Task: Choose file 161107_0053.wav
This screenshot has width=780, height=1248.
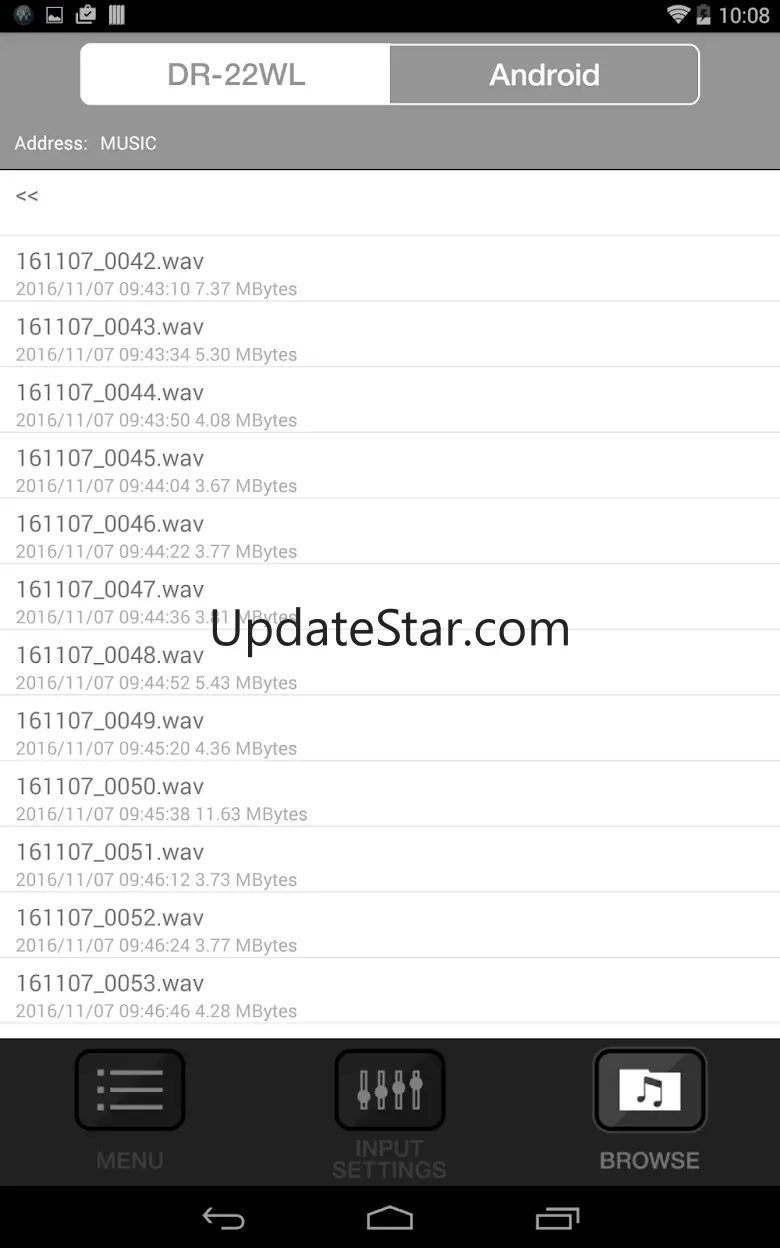Action: coord(390,992)
